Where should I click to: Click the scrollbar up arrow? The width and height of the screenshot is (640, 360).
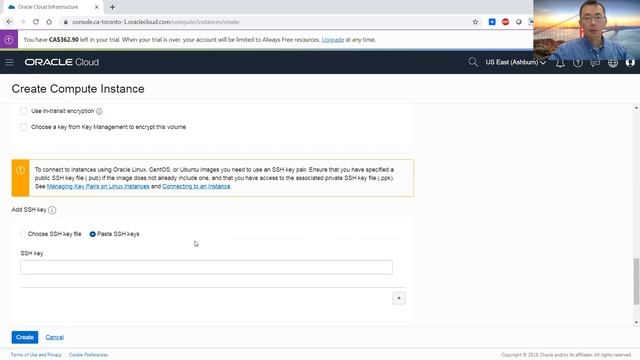pyautogui.click(x=636, y=108)
